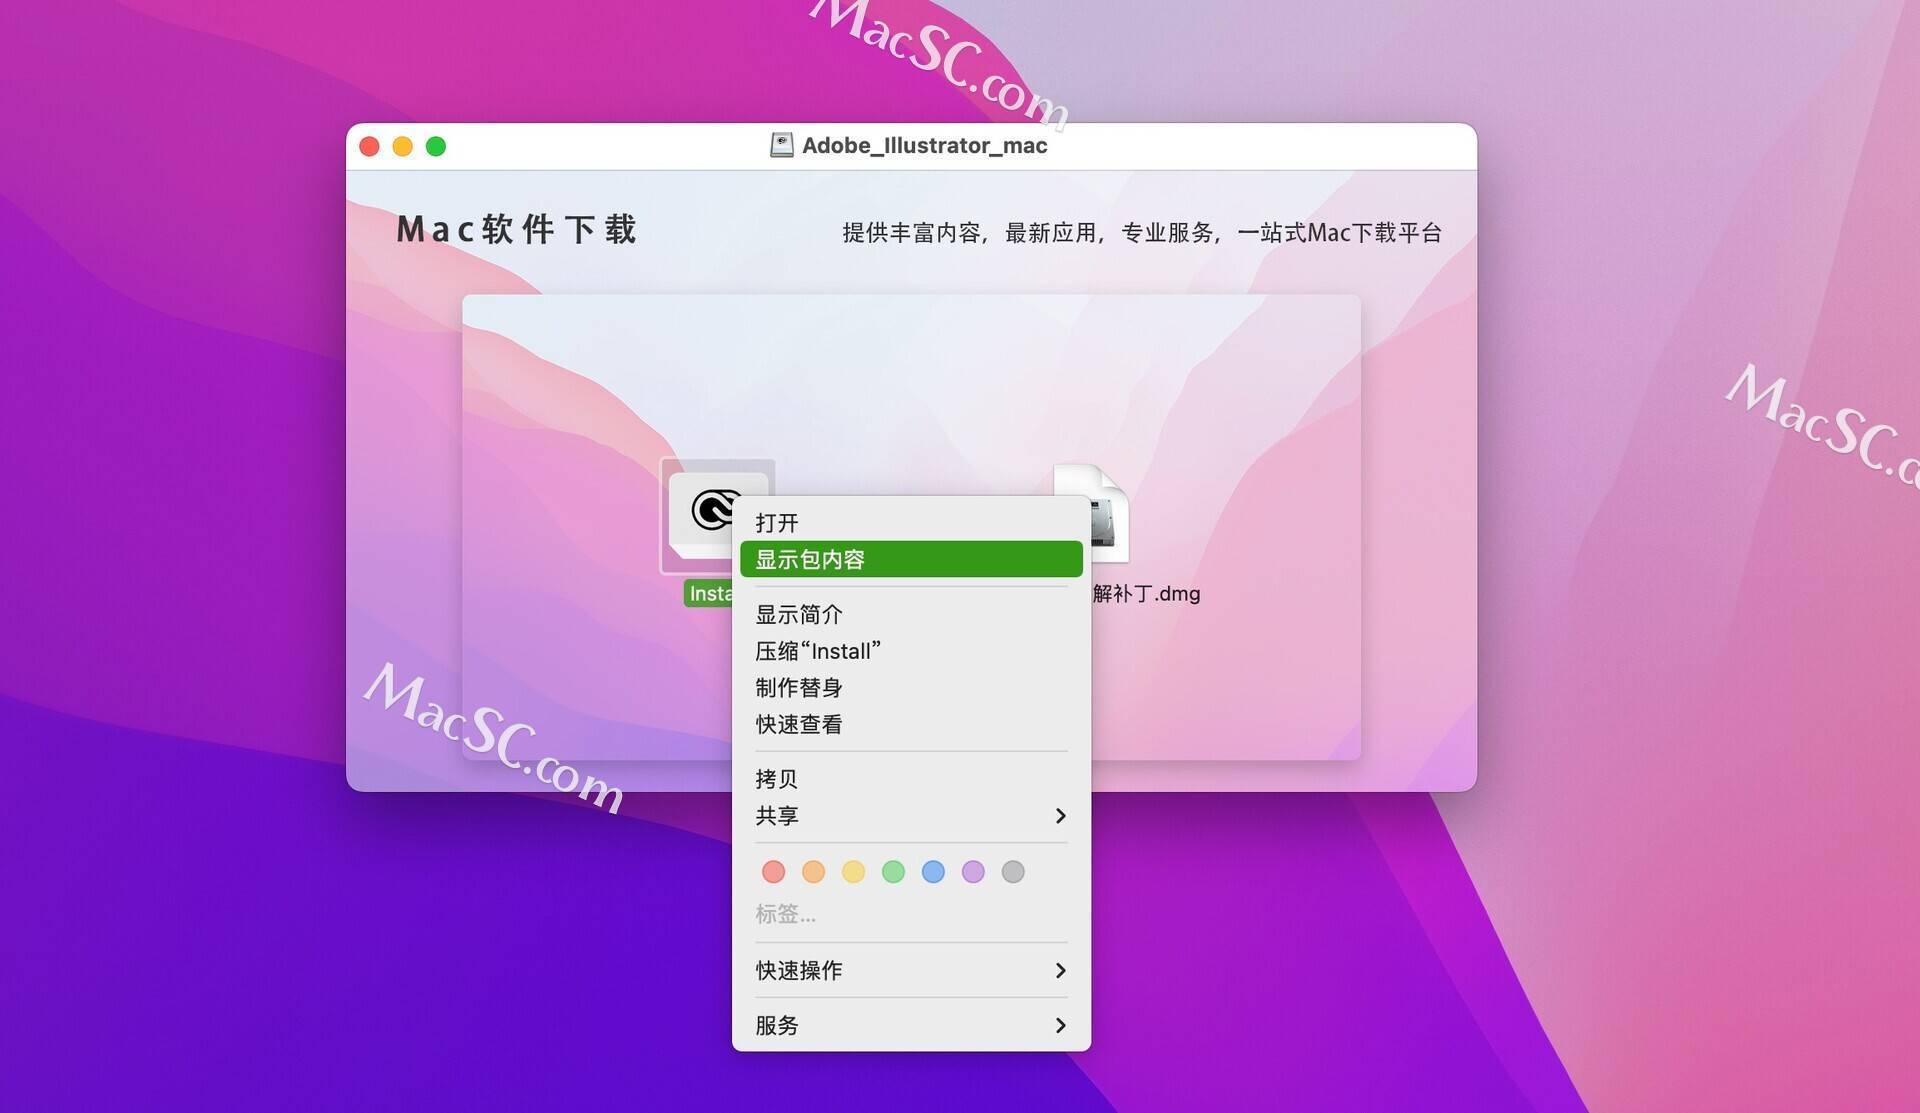This screenshot has height=1113, width=1920.
Task: Click the 解补丁.dmg file name
Action: (x=1146, y=593)
